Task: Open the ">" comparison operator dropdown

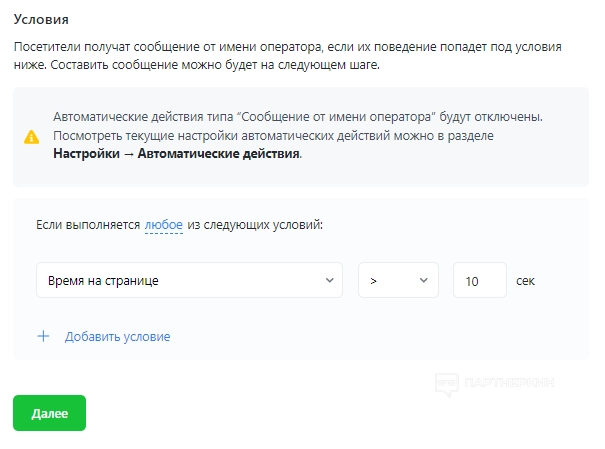Action: 398,281
